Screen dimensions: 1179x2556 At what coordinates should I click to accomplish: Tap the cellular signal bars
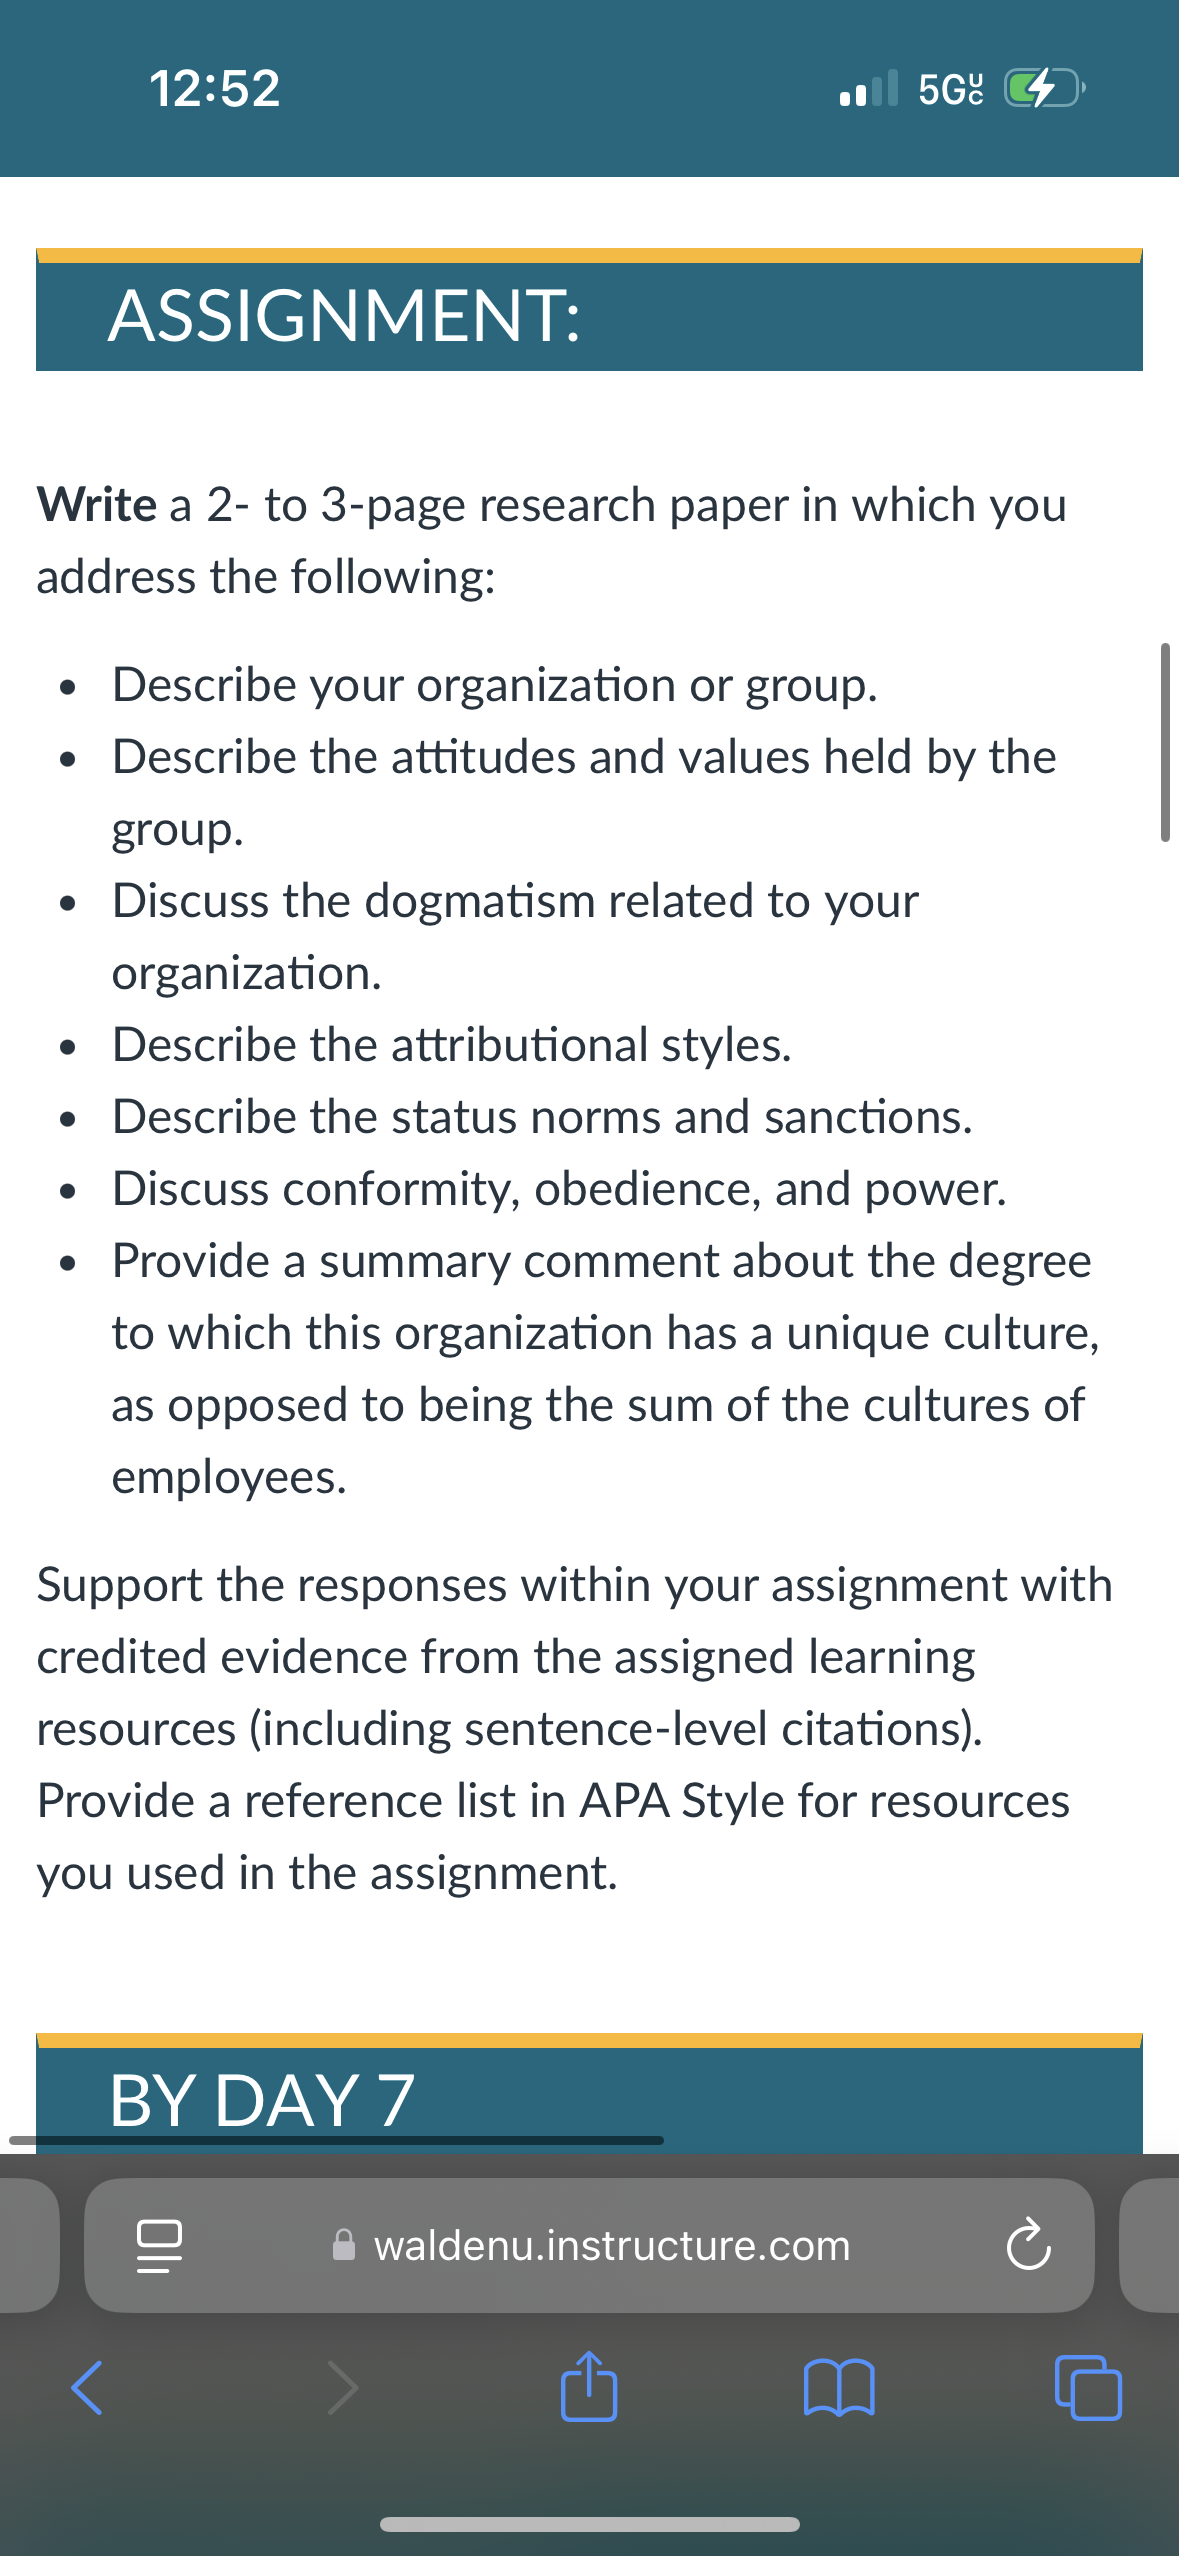869,88
